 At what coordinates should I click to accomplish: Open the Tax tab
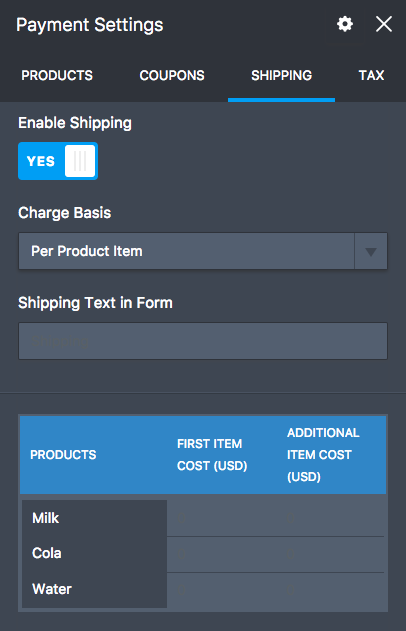click(371, 75)
